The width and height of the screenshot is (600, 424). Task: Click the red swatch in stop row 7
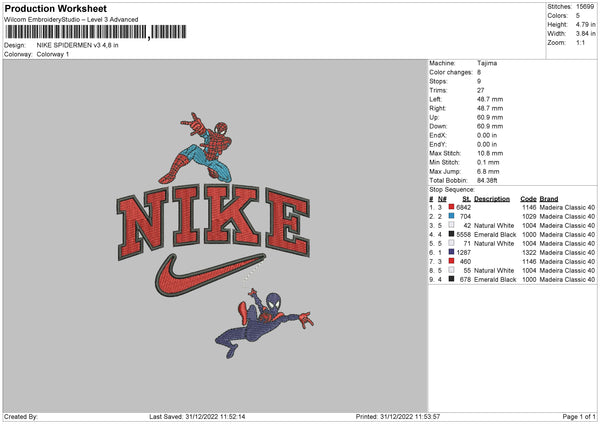(451, 261)
